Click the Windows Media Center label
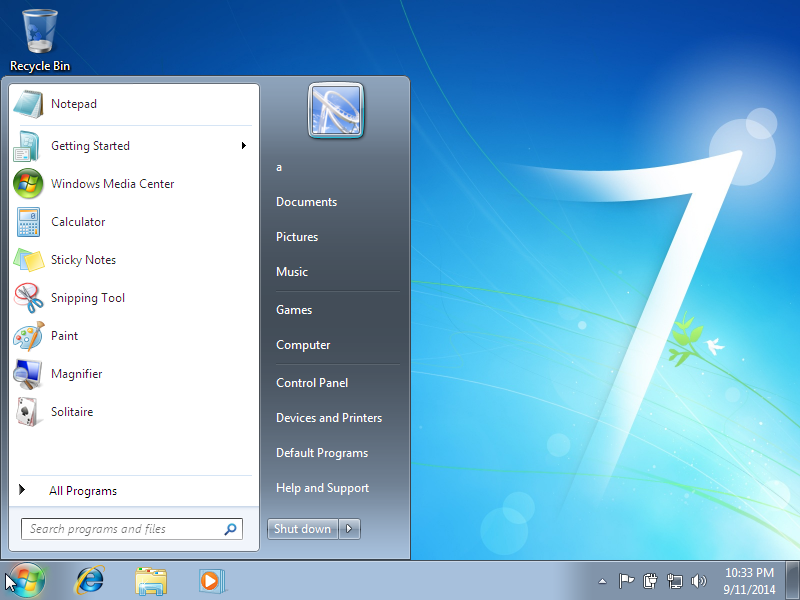 [x=113, y=184]
